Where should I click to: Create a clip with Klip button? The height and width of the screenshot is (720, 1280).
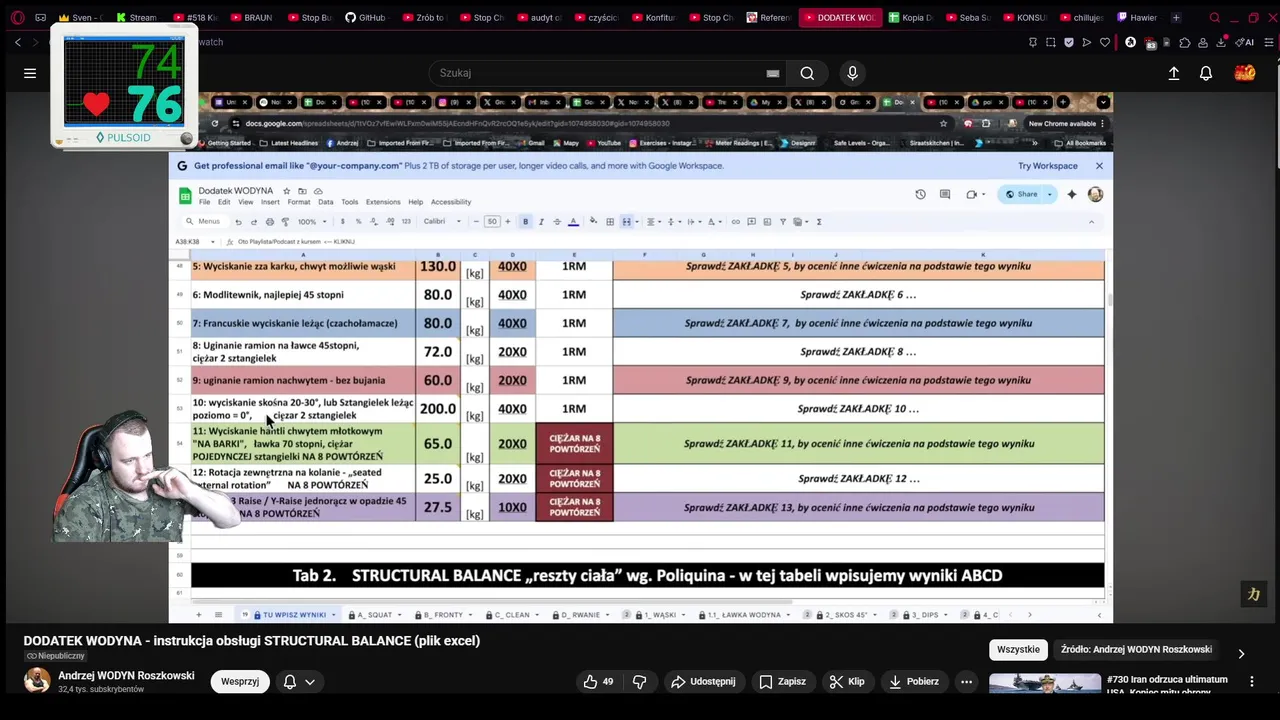click(846, 682)
